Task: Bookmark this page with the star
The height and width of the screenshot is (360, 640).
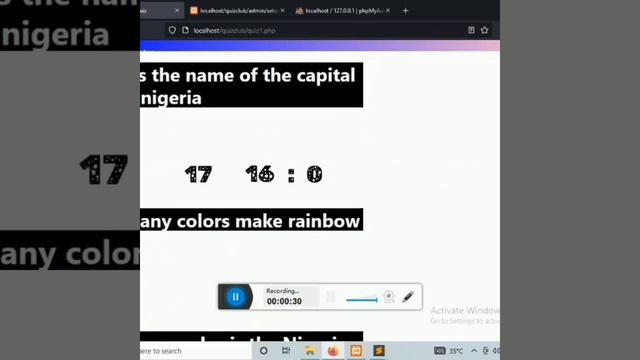Action: pyautogui.click(x=484, y=30)
